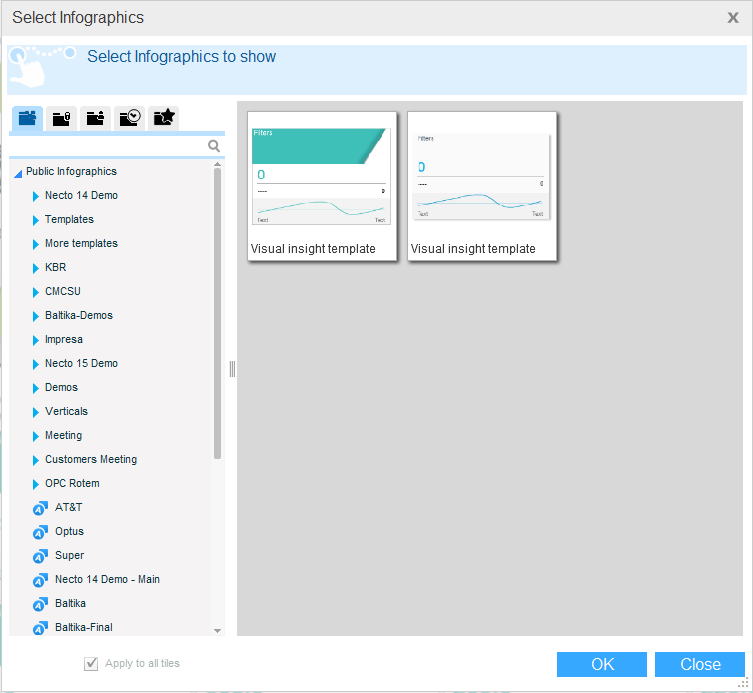Collapse the Public Infographics tree node
753x693 pixels.
(x=18, y=173)
